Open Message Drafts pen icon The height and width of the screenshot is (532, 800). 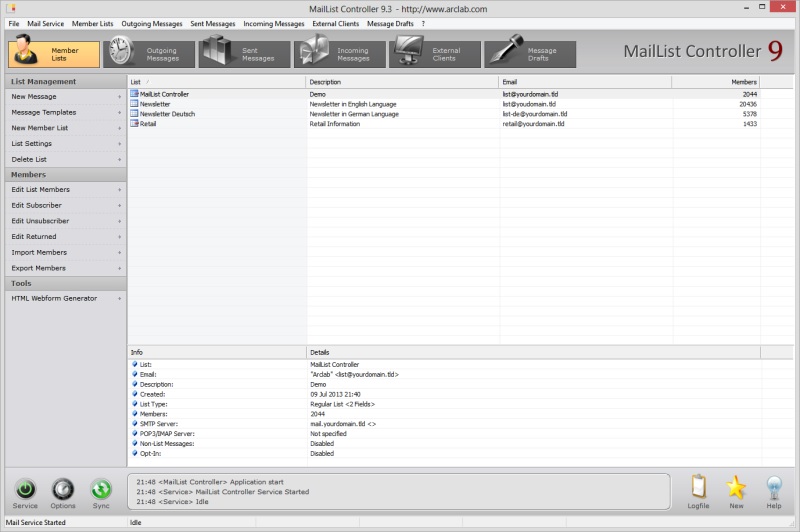click(x=506, y=49)
